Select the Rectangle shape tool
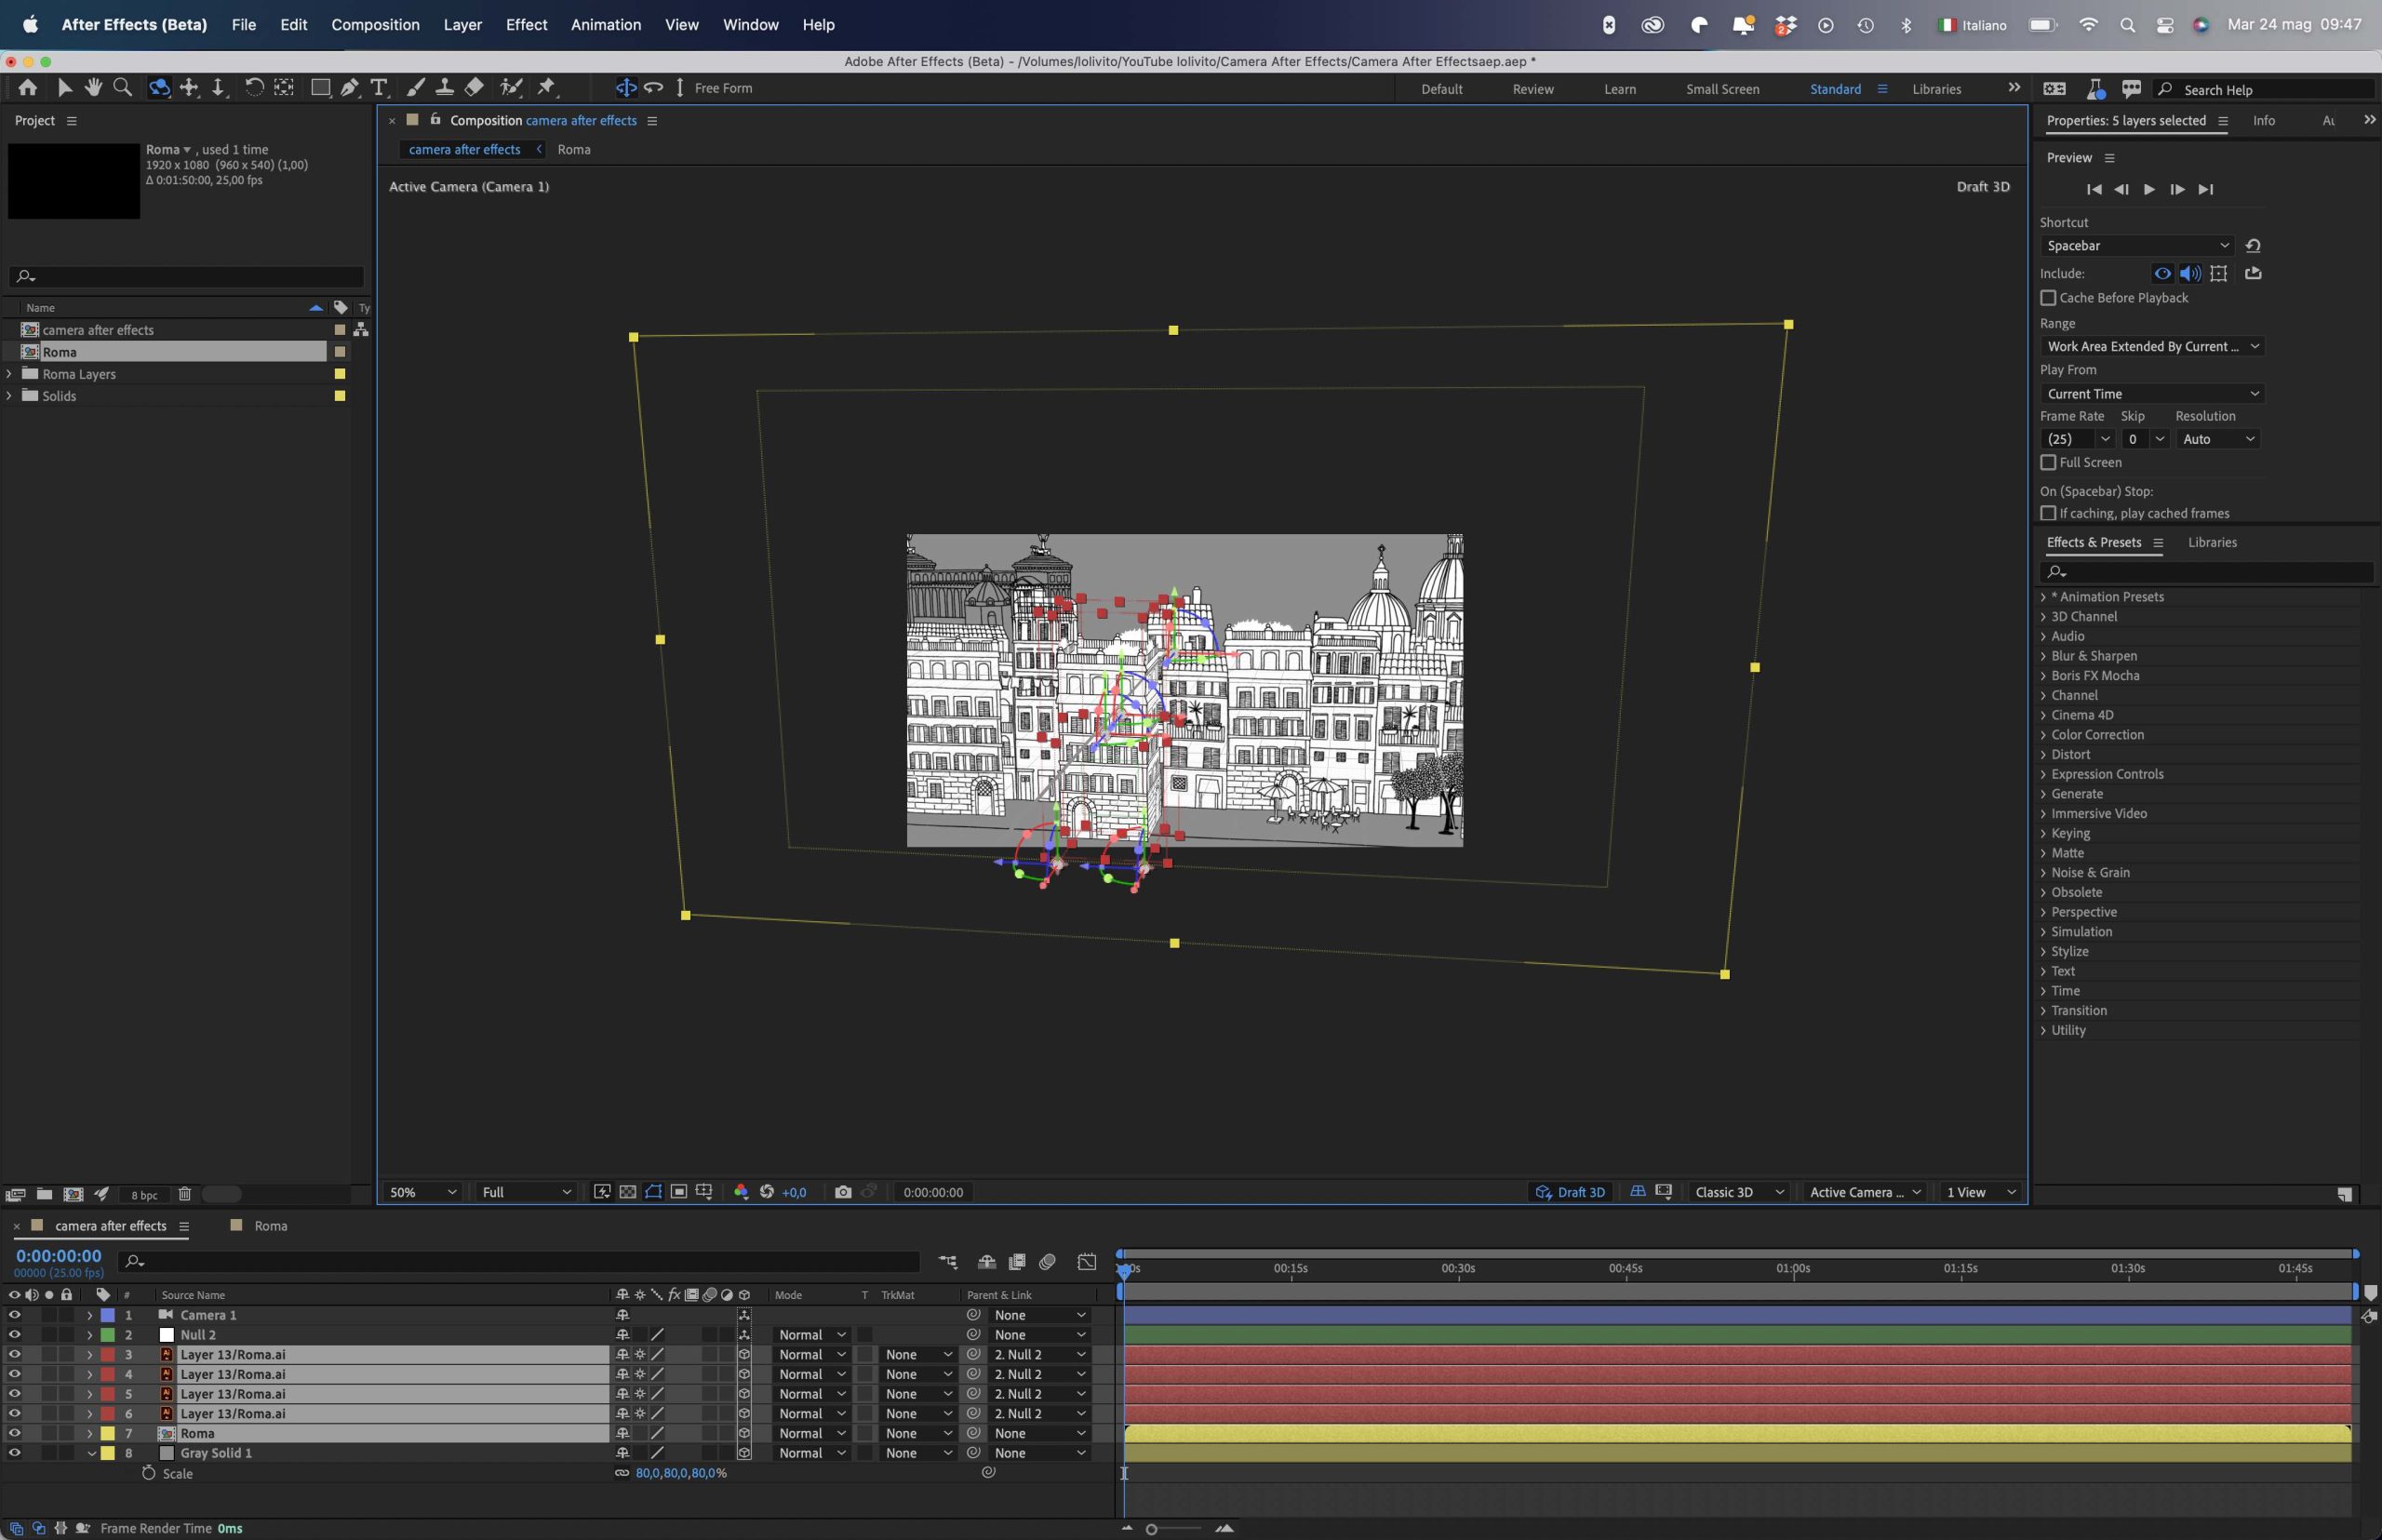Viewport: 2382px width, 1540px height. click(320, 88)
